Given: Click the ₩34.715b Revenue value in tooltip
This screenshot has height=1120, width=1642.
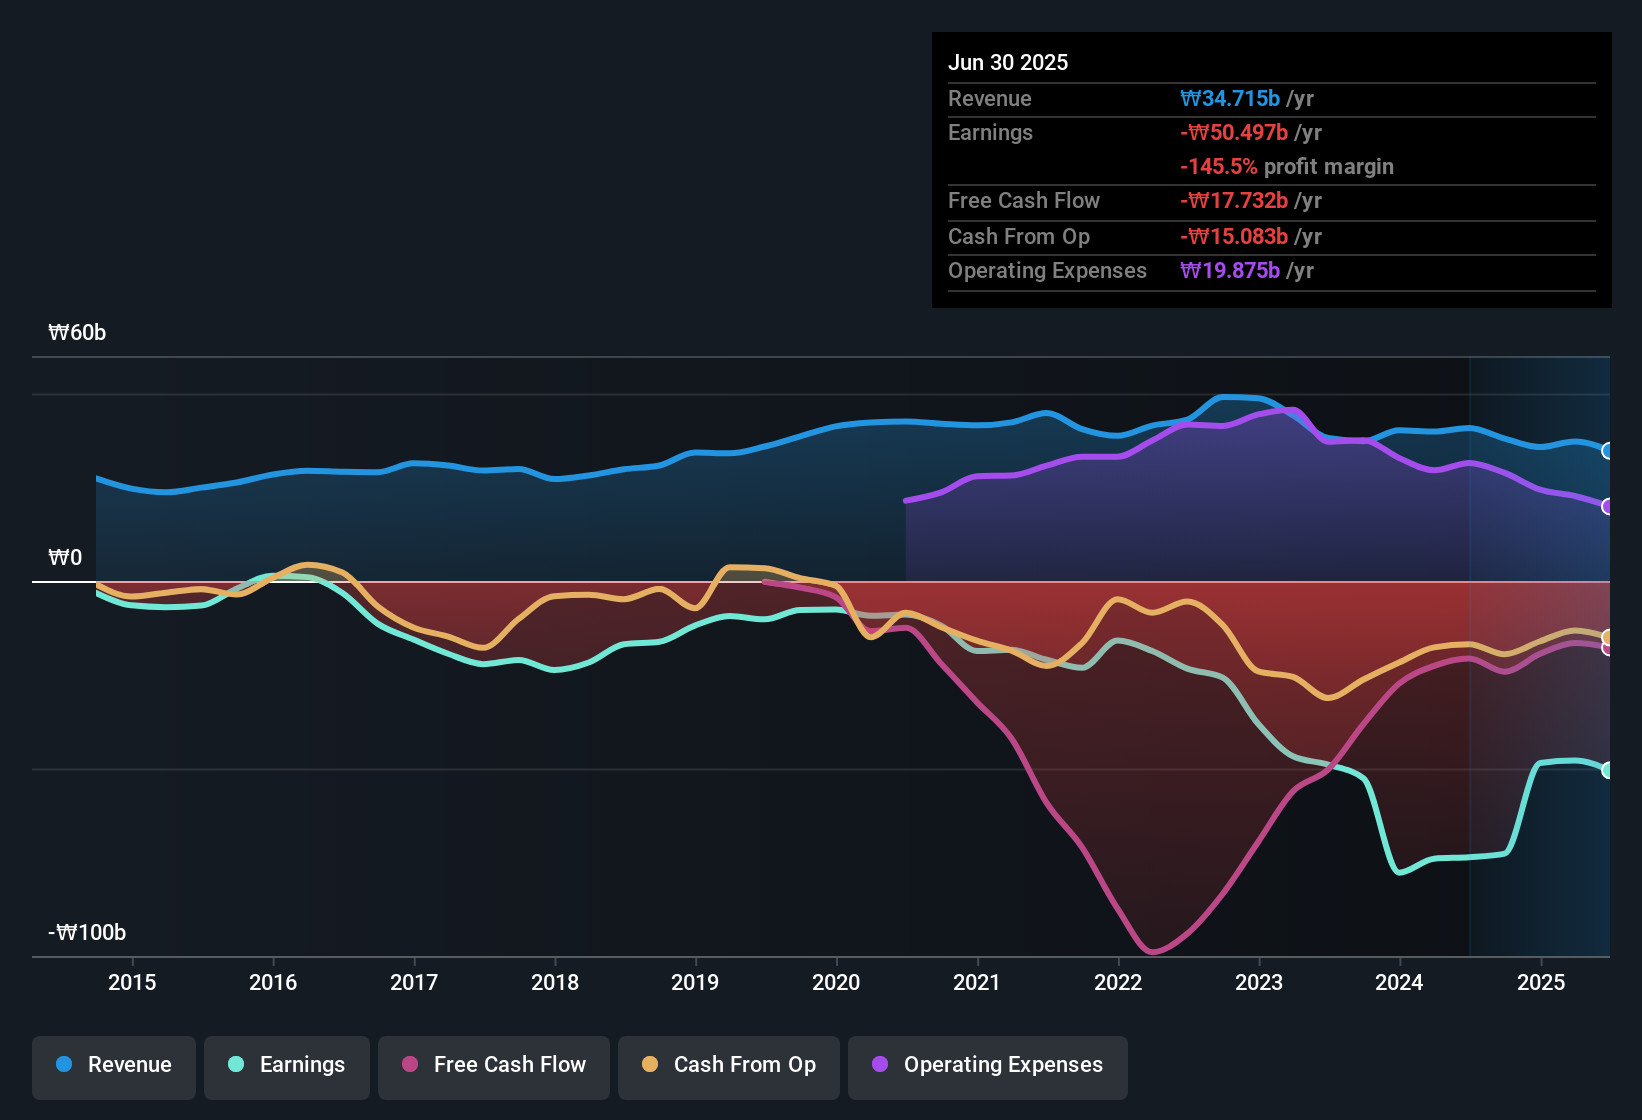Looking at the screenshot, I should click(1232, 98).
